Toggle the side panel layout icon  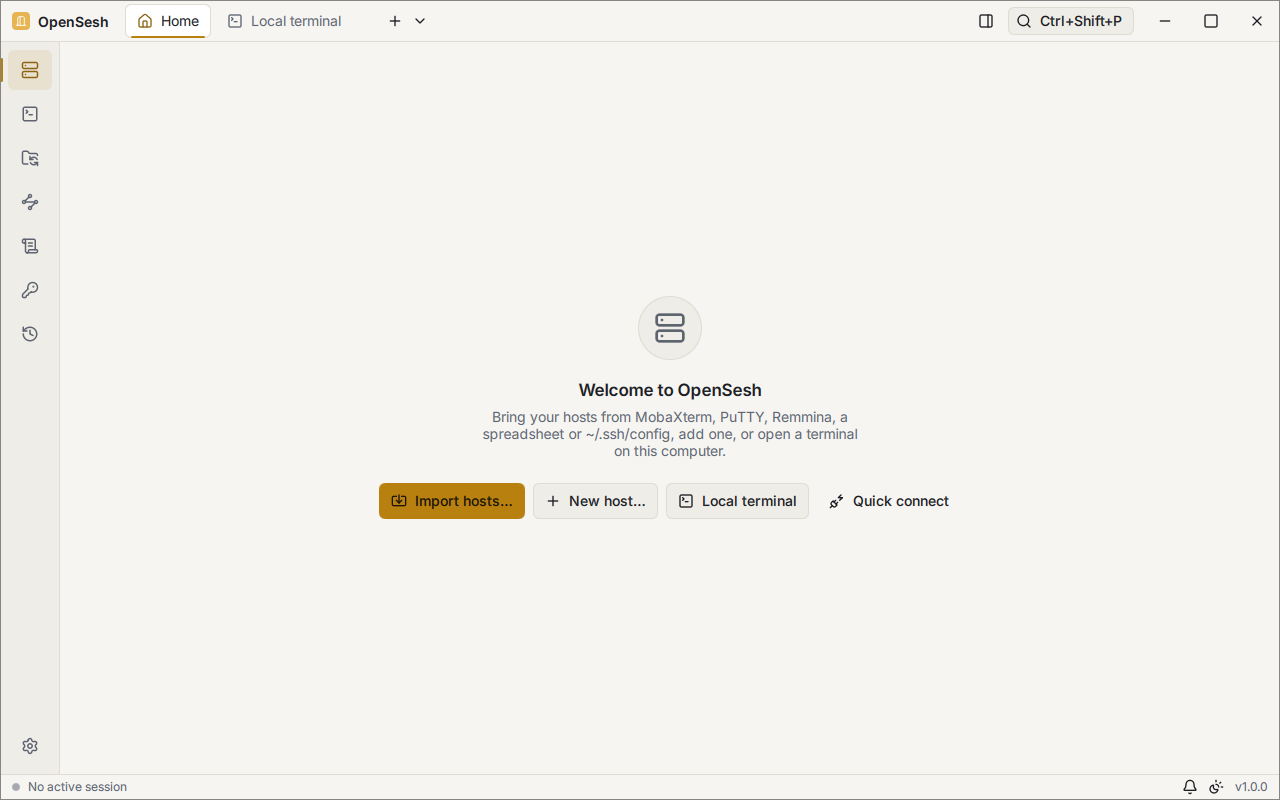pyautogui.click(x=986, y=21)
